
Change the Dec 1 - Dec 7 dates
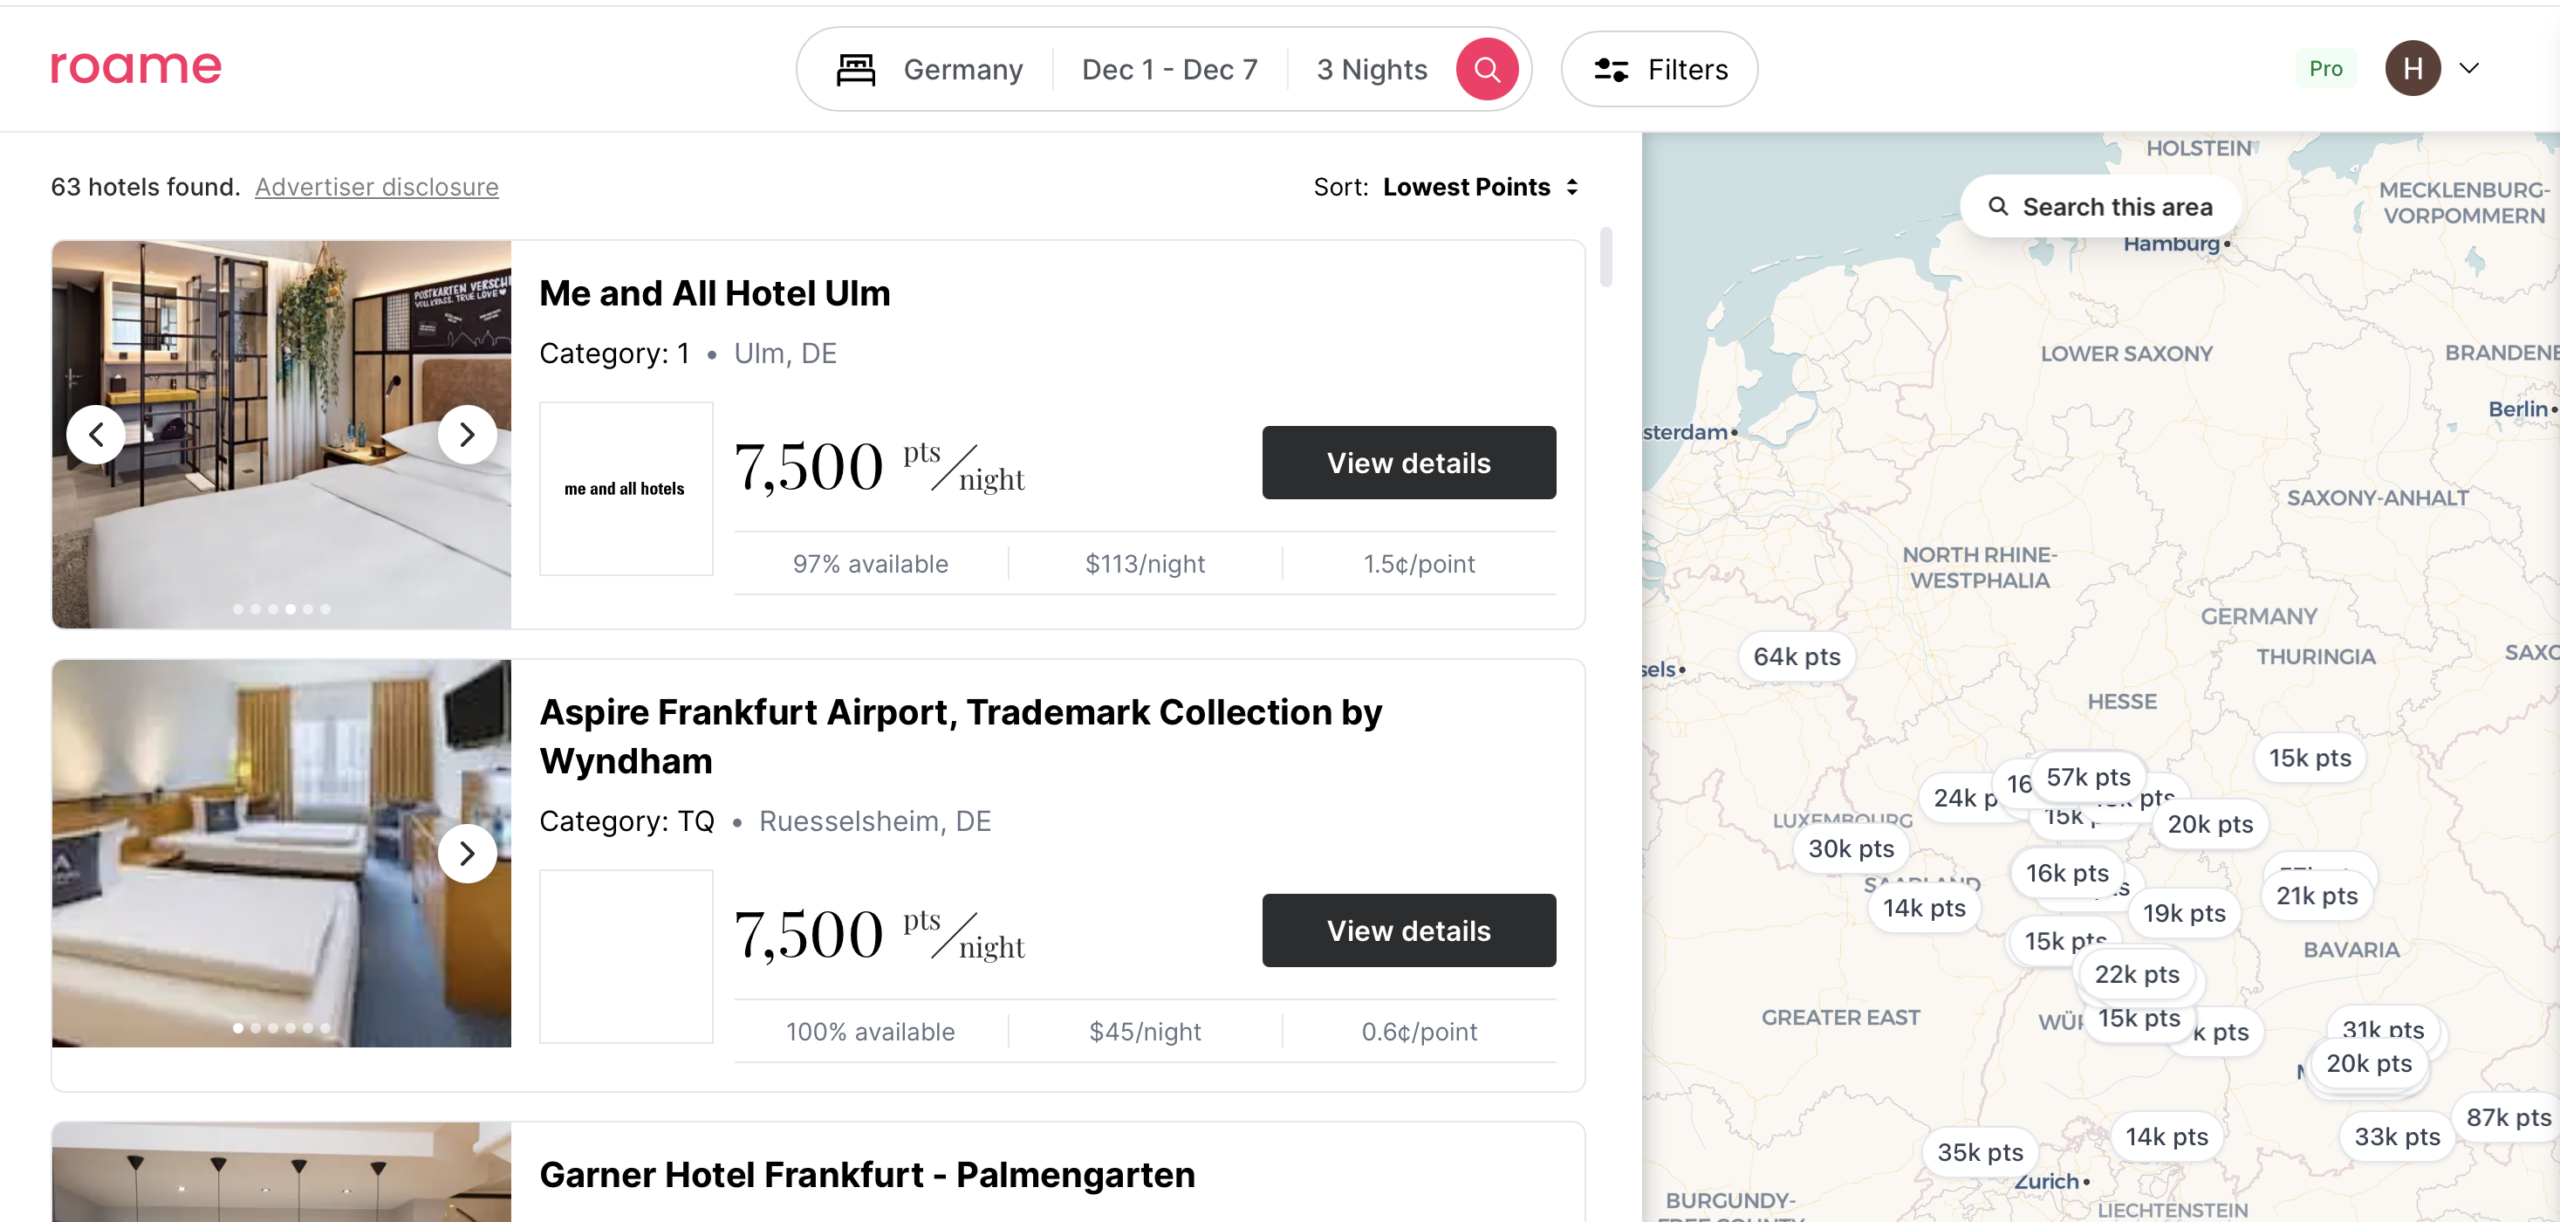(x=1170, y=69)
